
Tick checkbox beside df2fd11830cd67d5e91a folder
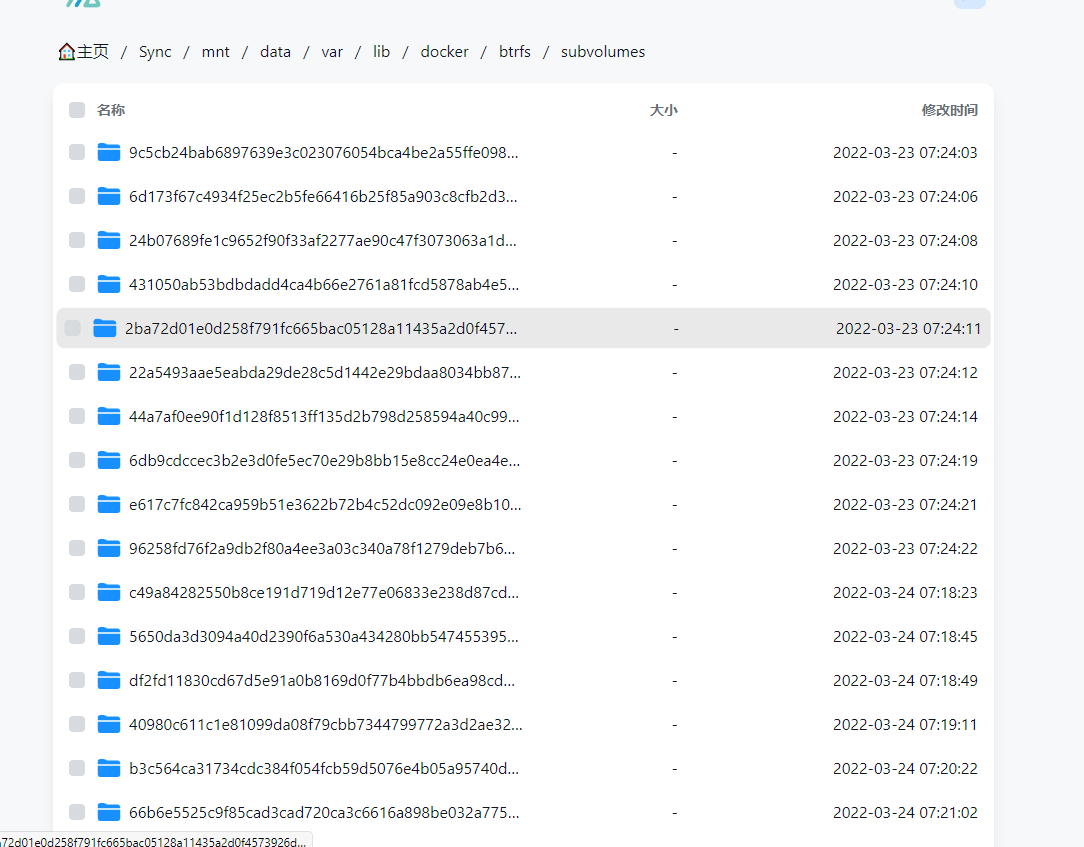(x=77, y=680)
